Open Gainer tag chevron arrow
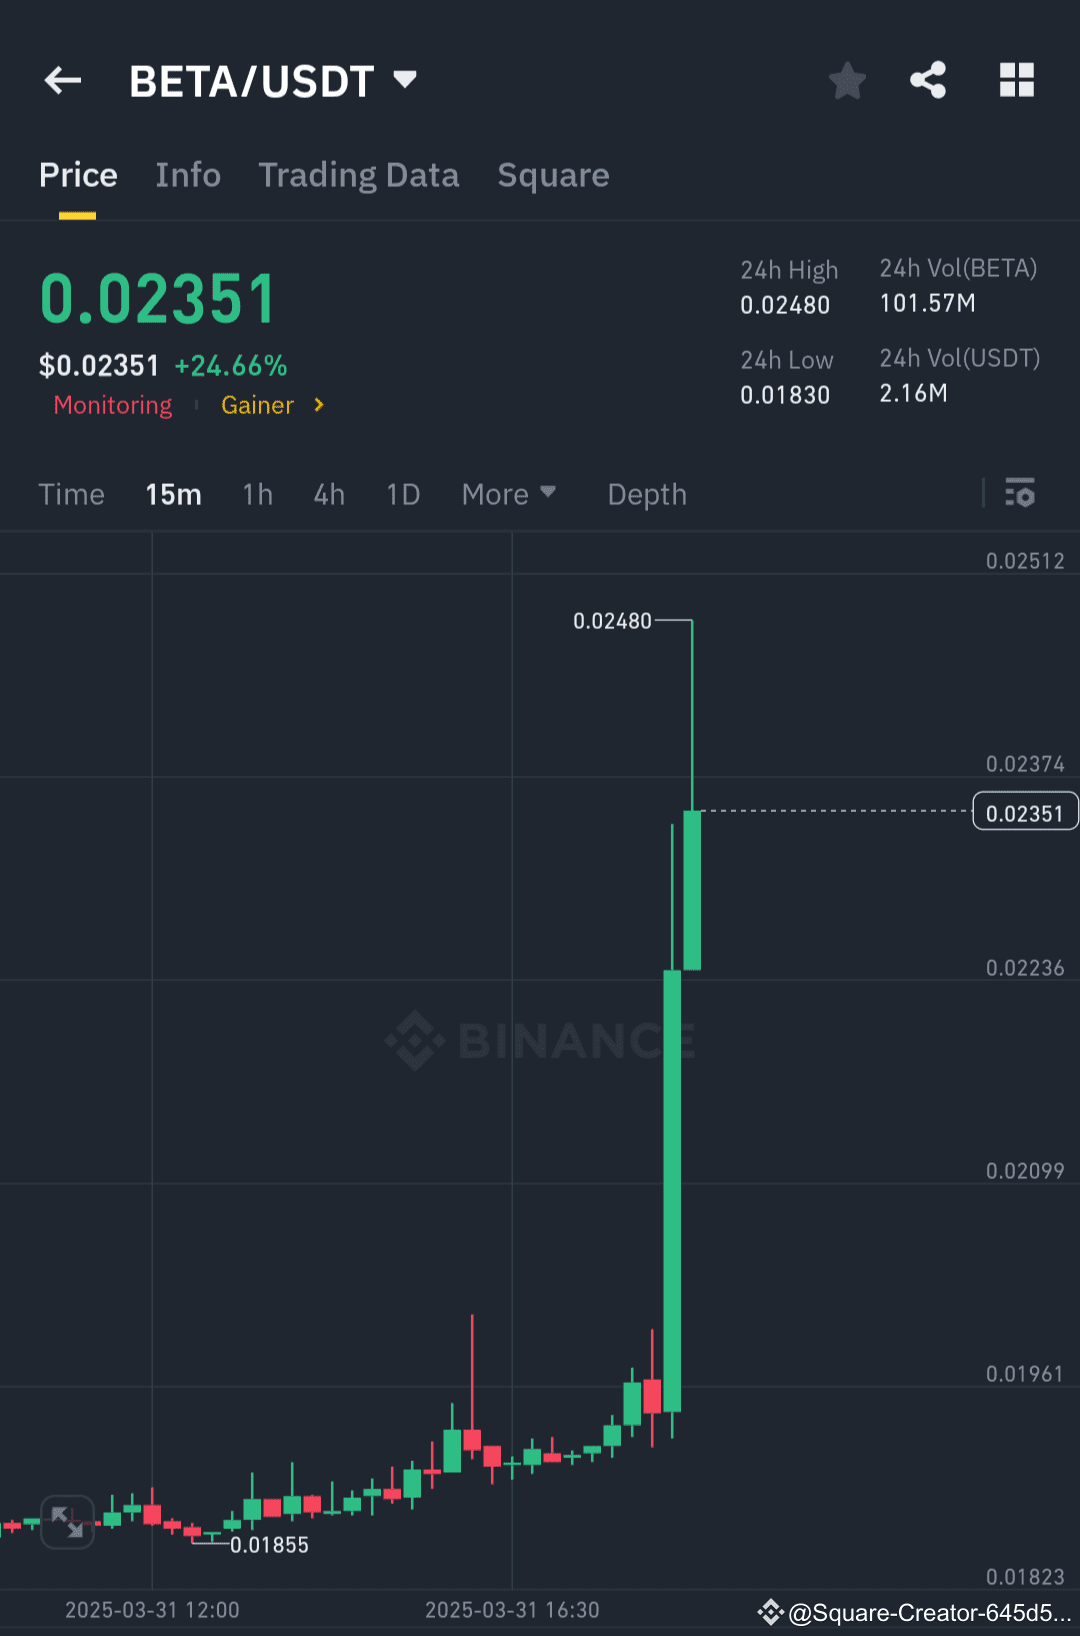Screen dimensions: 1080x1636 tap(318, 405)
